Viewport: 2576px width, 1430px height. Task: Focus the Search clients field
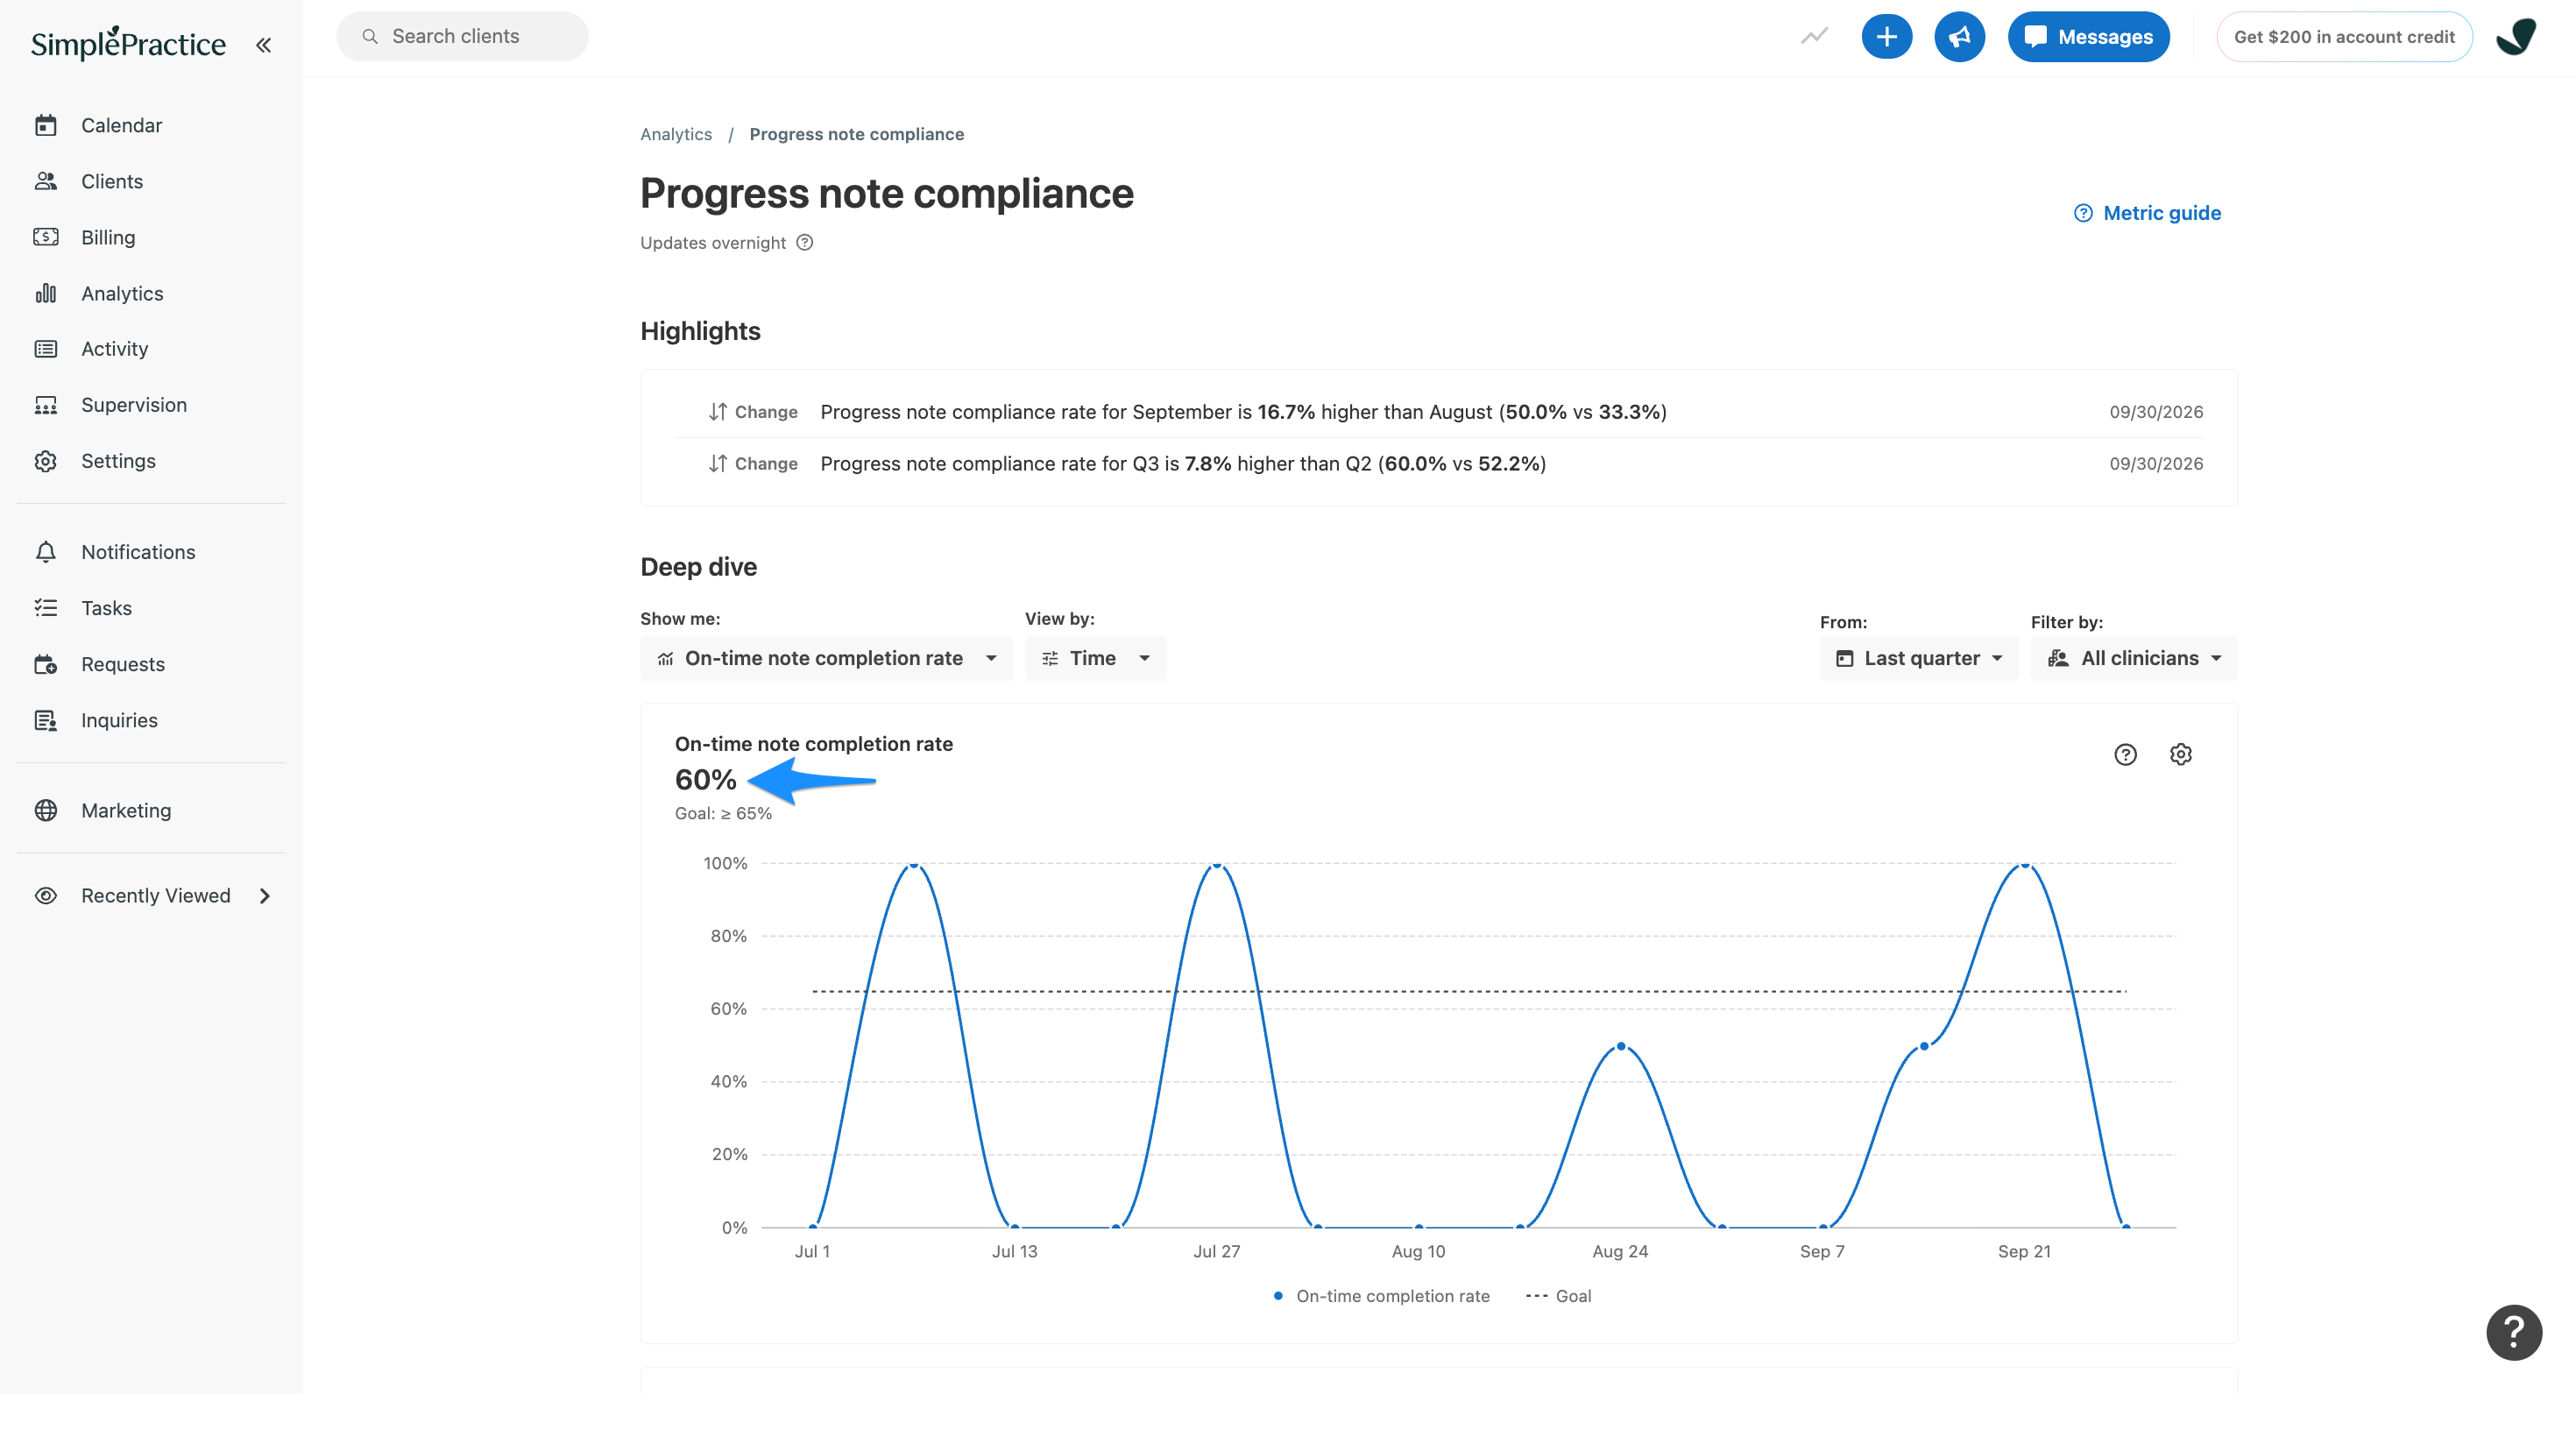462,36
